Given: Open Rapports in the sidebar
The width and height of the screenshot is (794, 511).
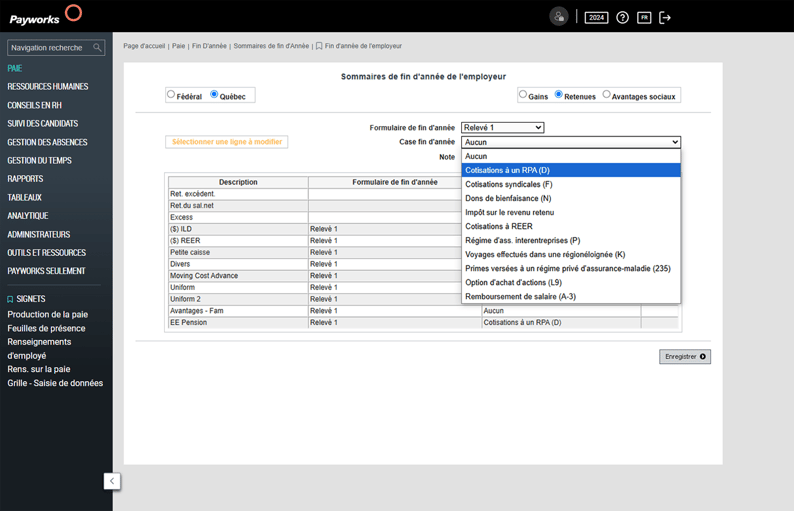Looking at the screenshot, I should tap(25, 179).
